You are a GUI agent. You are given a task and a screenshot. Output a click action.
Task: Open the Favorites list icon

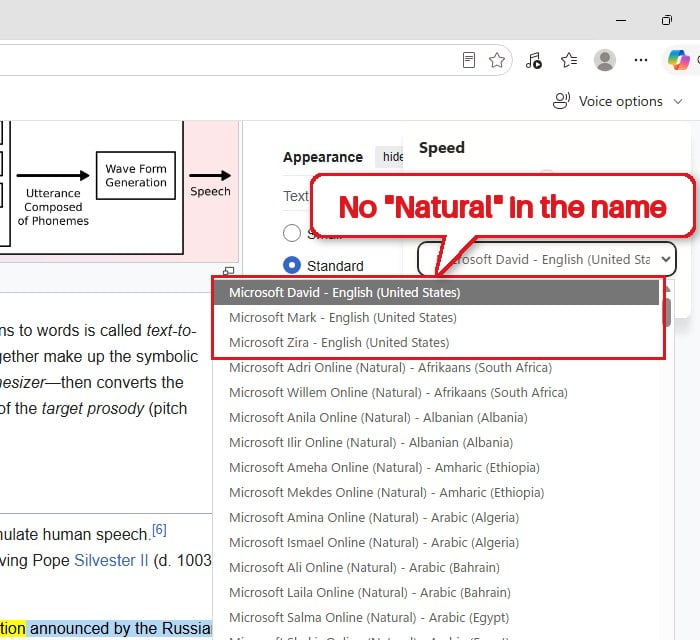569,60
